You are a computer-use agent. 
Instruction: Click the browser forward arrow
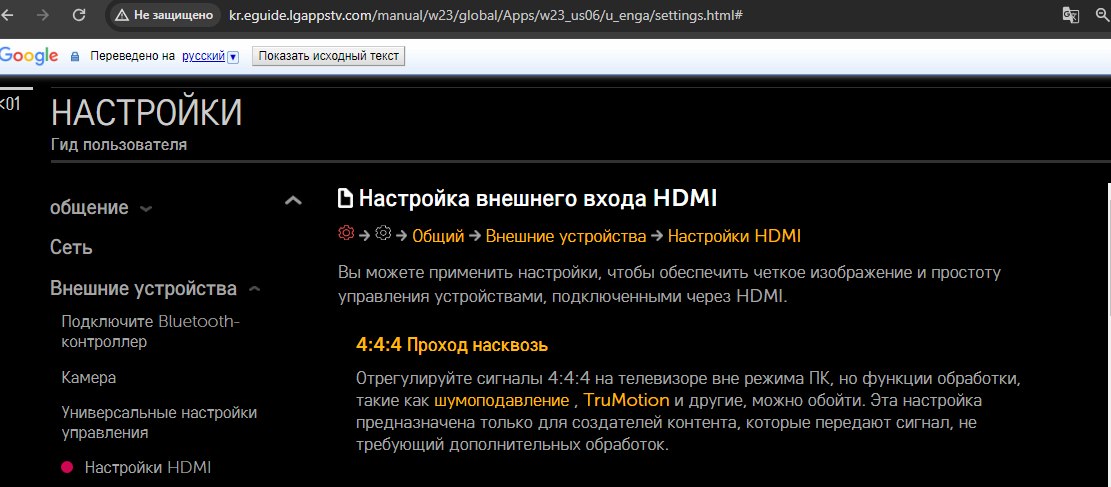pos(43,15)
